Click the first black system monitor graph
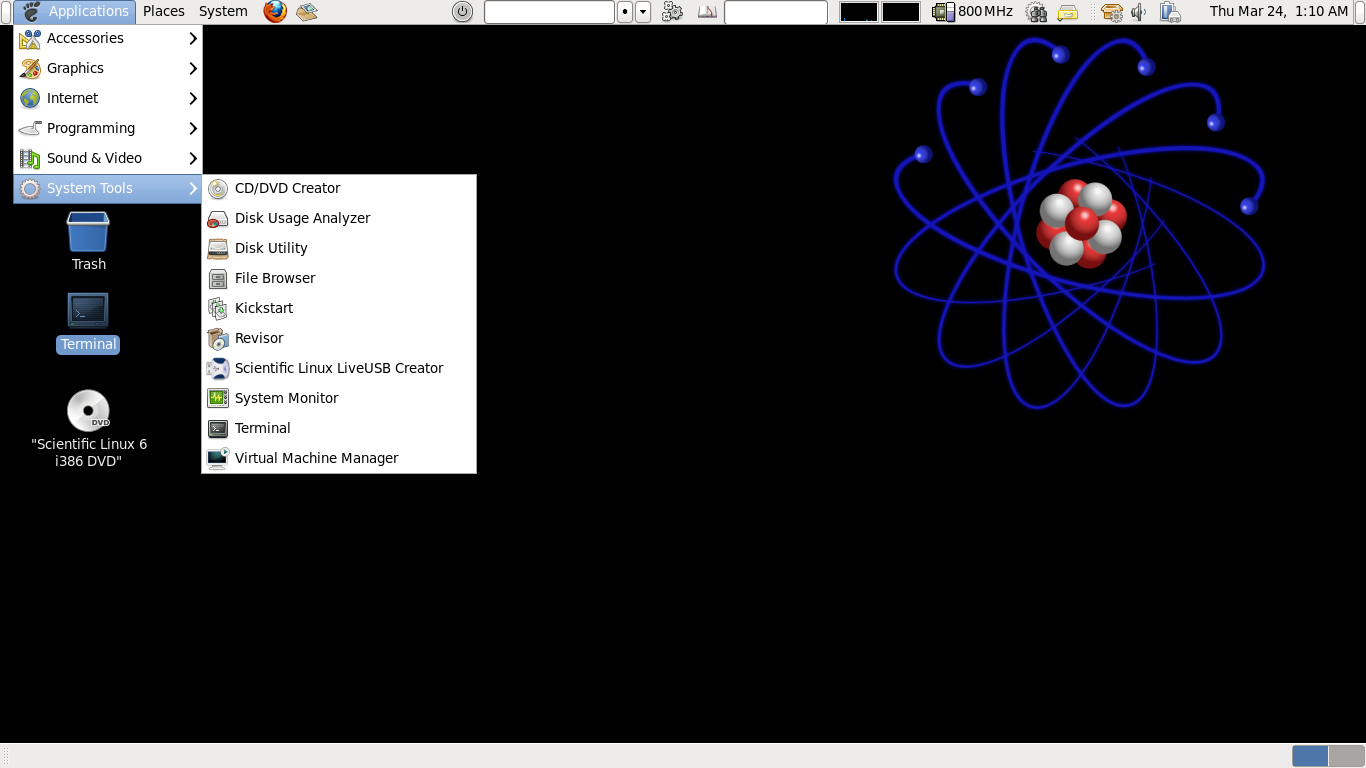This screenshot has width=1366, height=768. [859, 12]
